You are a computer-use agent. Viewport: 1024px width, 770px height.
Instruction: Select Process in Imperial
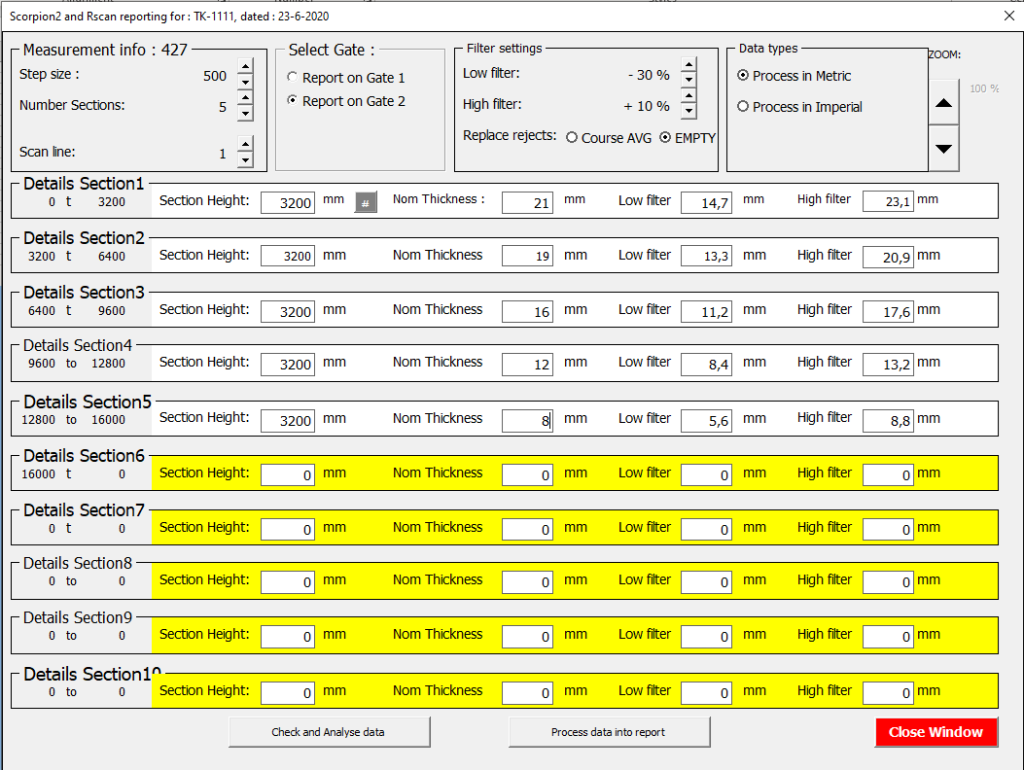point(800,107)
